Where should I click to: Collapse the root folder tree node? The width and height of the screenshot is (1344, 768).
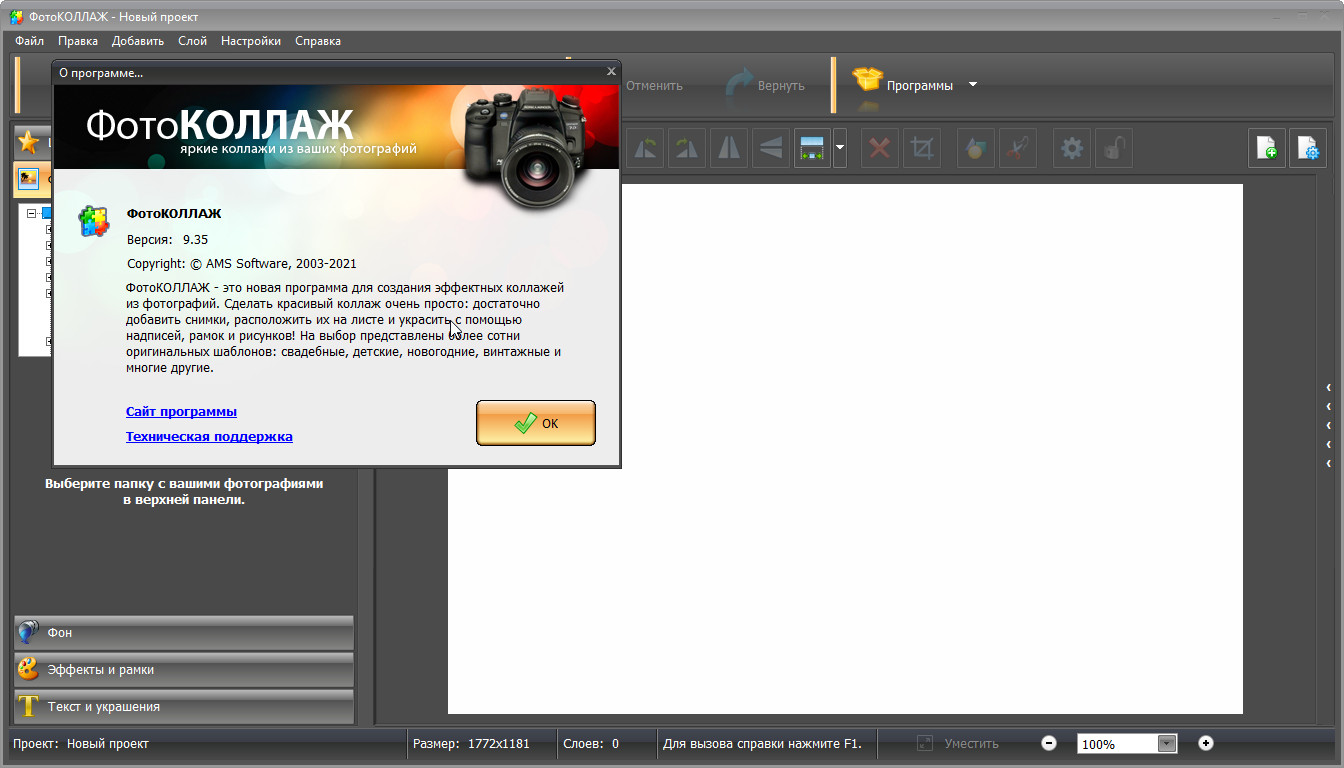click(x=32, y=213)
